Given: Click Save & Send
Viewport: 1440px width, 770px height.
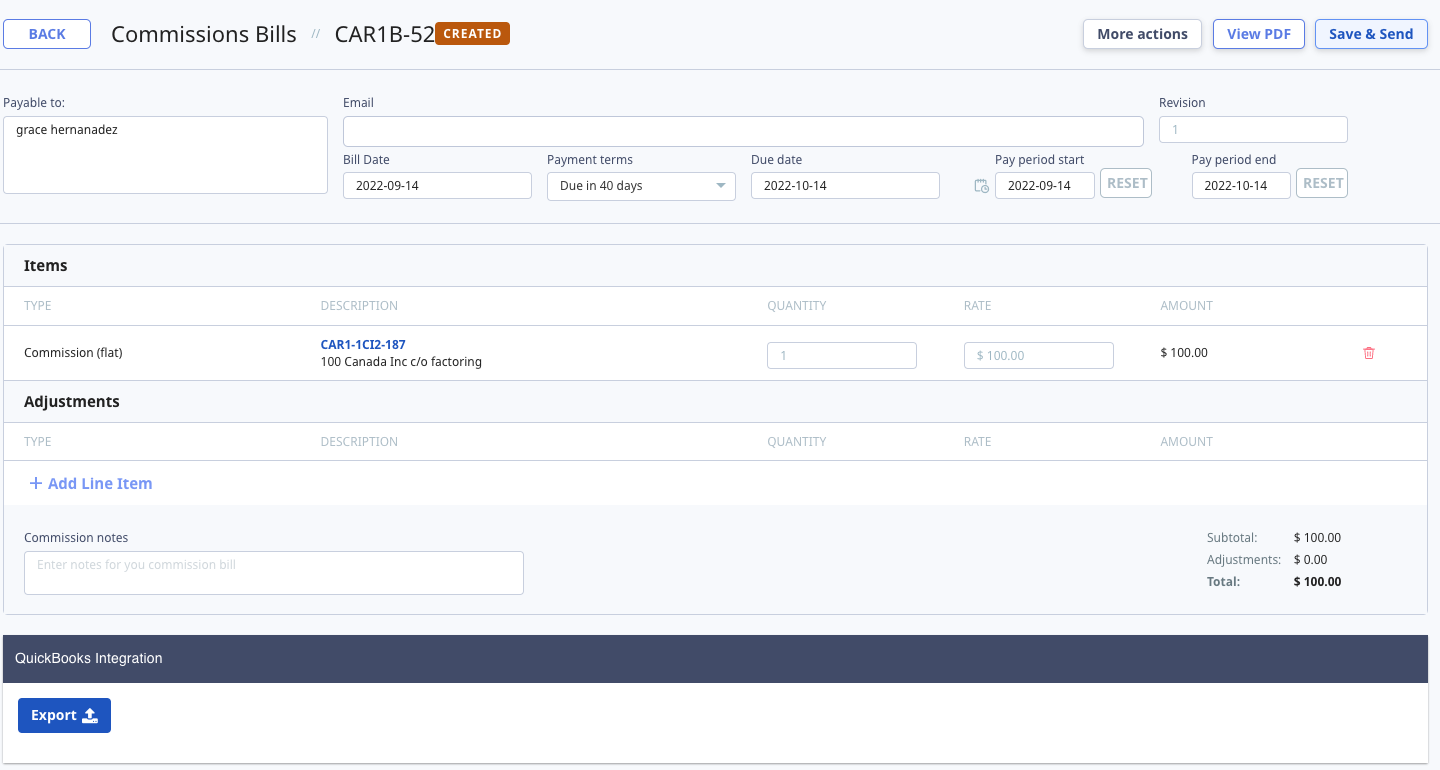Looking at the screenshot, I should point(1371,33).
